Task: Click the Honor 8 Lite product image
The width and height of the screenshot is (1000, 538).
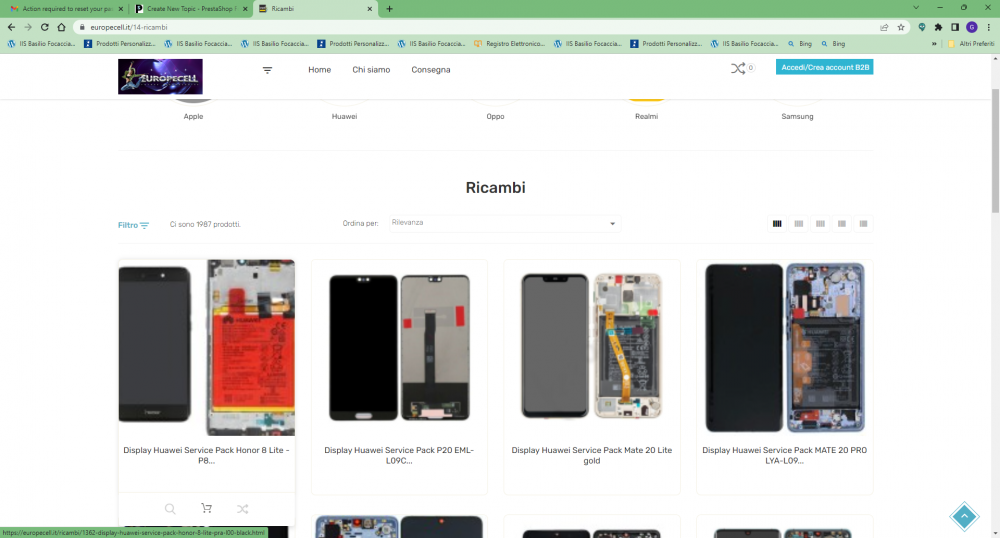Action: [207, 347]
